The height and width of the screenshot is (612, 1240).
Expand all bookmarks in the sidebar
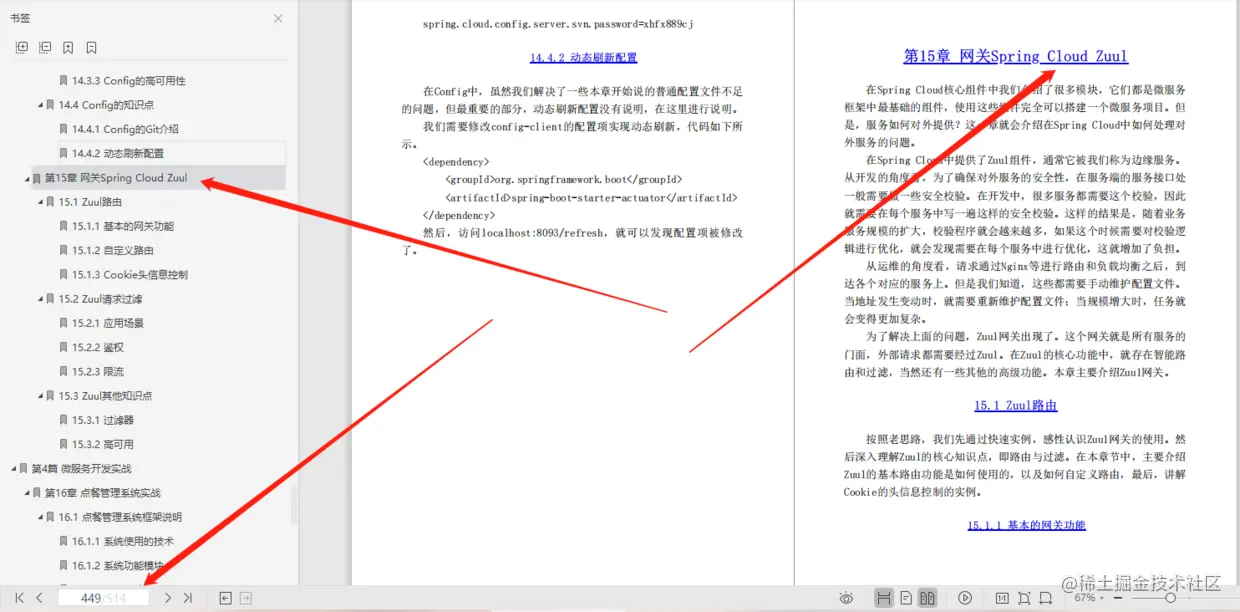point(22,47)
